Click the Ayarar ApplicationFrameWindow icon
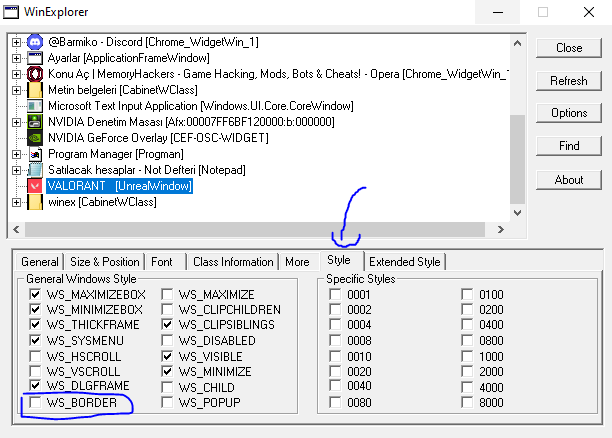 click(x=35, y=58)
